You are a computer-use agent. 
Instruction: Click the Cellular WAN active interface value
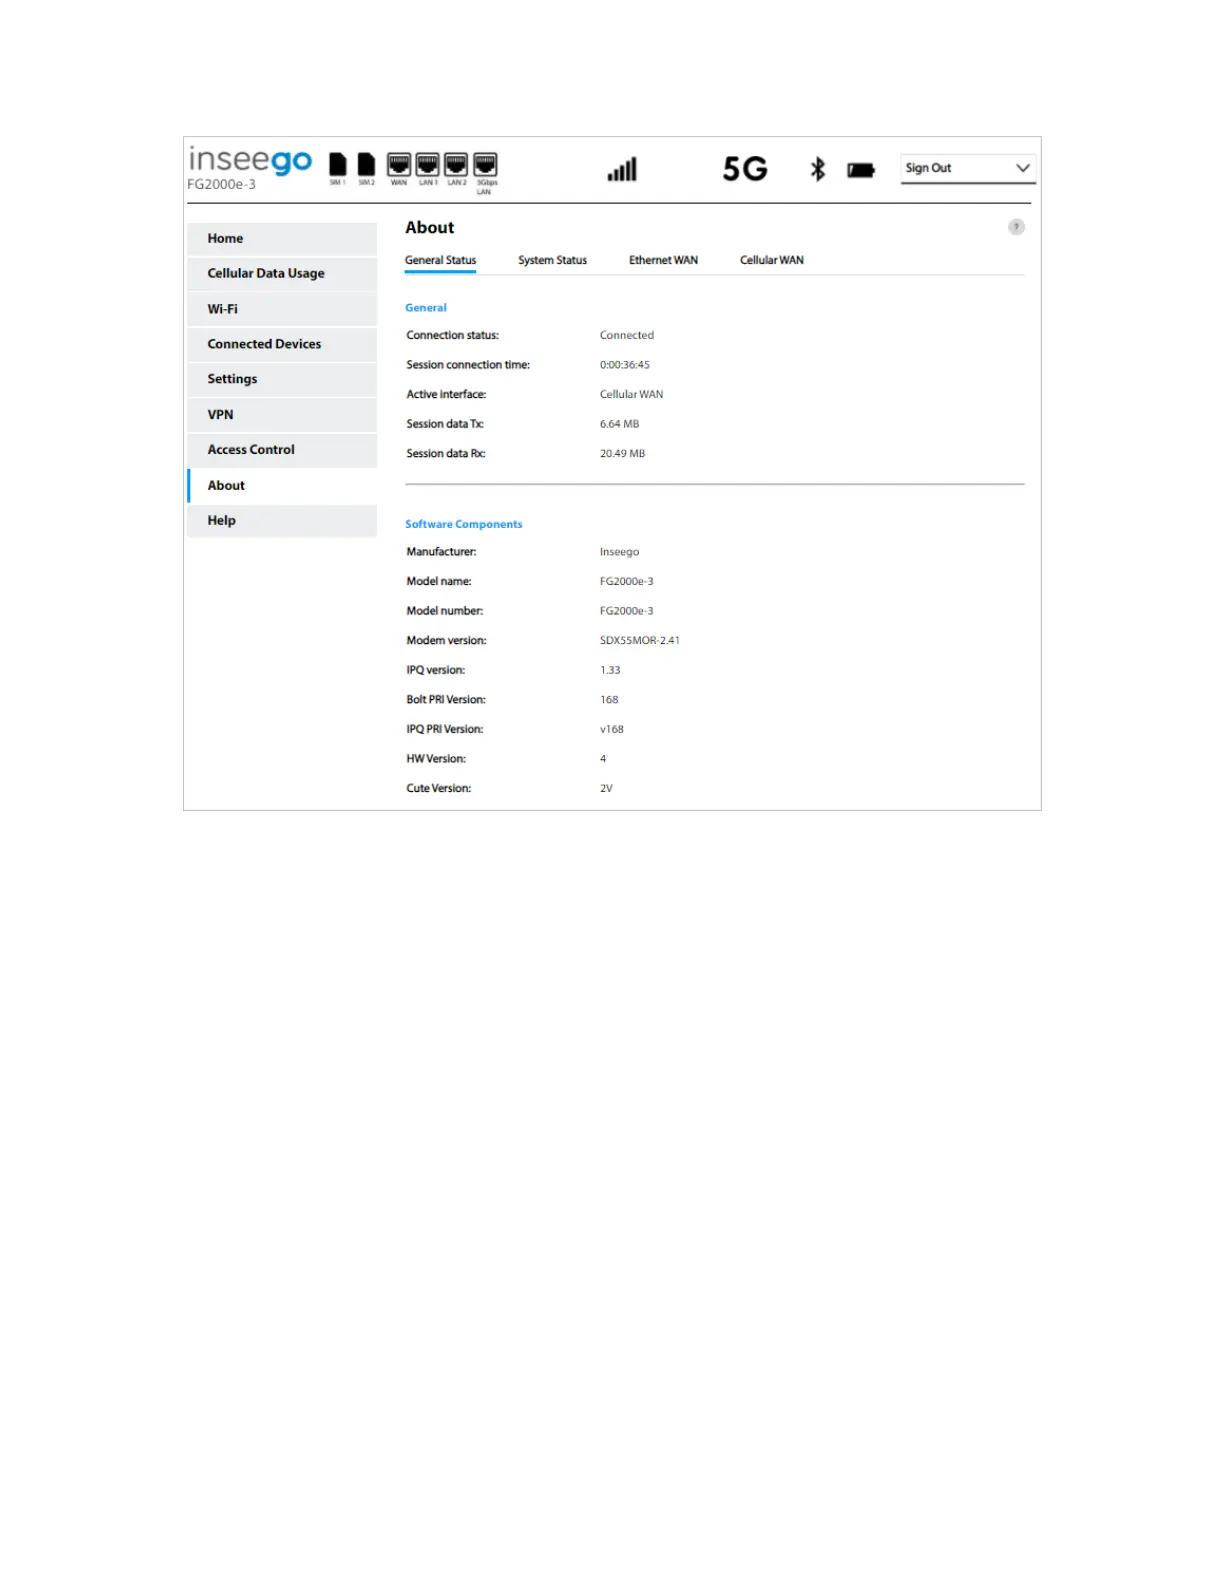pos(631,395)
